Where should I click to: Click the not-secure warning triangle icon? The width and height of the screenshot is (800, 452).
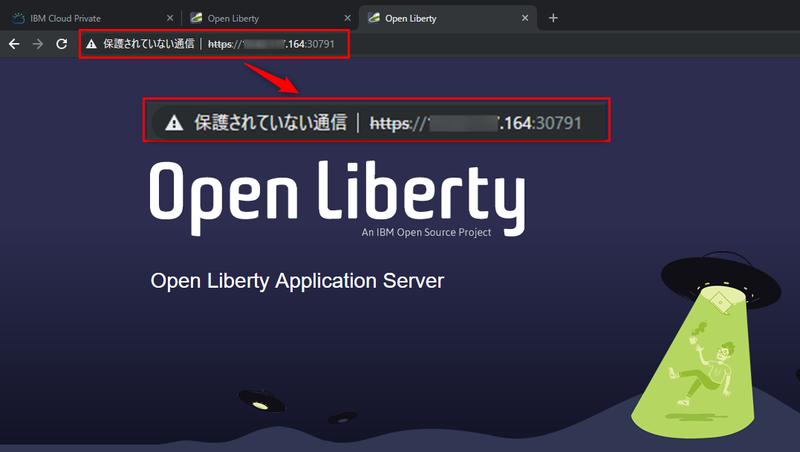[91, 44]
